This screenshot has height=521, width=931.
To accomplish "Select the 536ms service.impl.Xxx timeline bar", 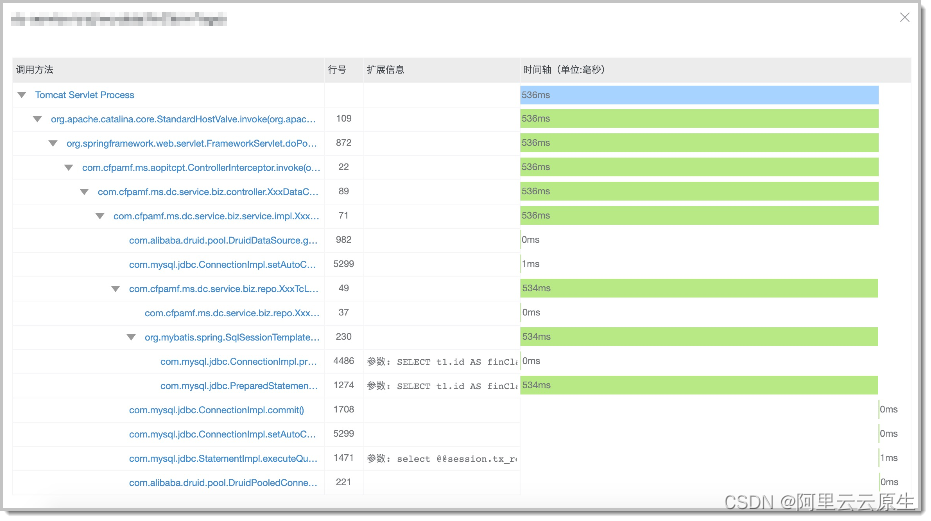I will 699,216.
